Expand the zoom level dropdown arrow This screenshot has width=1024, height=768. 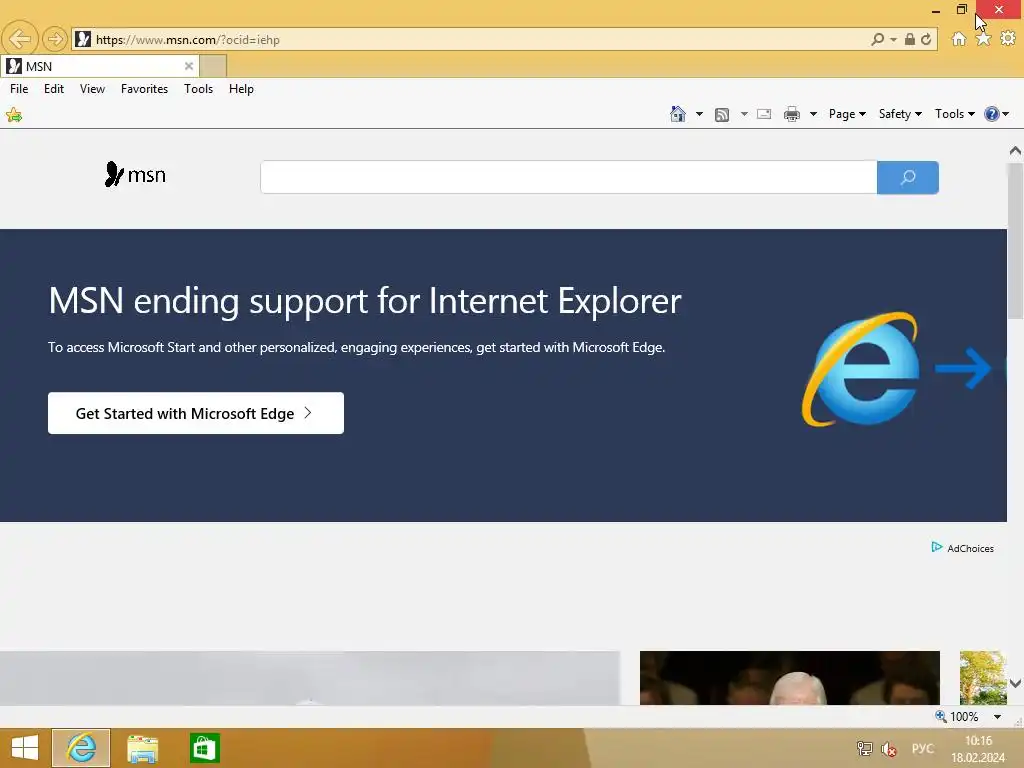pos(997,716)
